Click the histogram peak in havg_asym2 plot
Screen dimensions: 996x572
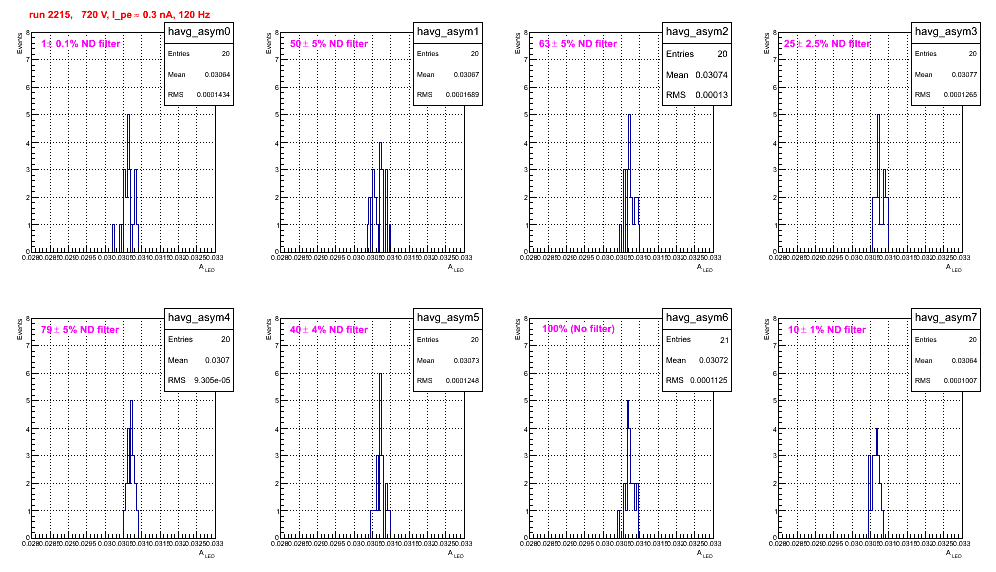(629, 116)
